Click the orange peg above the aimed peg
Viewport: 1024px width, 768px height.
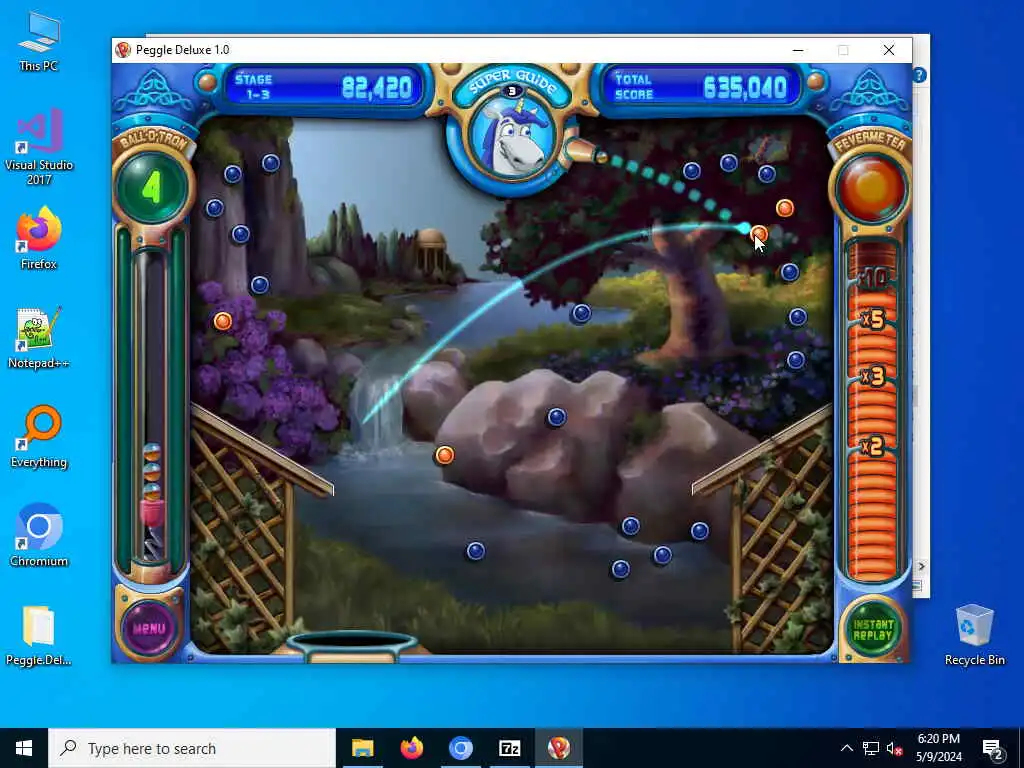point(784,208)
